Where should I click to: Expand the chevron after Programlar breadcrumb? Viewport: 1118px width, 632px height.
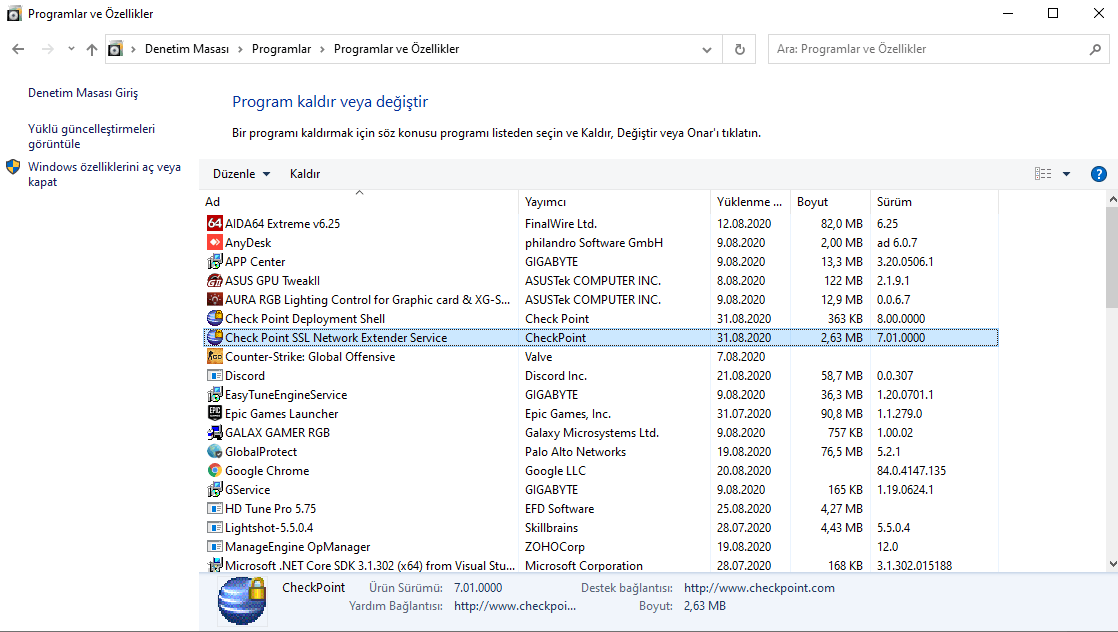coord(322,49)
